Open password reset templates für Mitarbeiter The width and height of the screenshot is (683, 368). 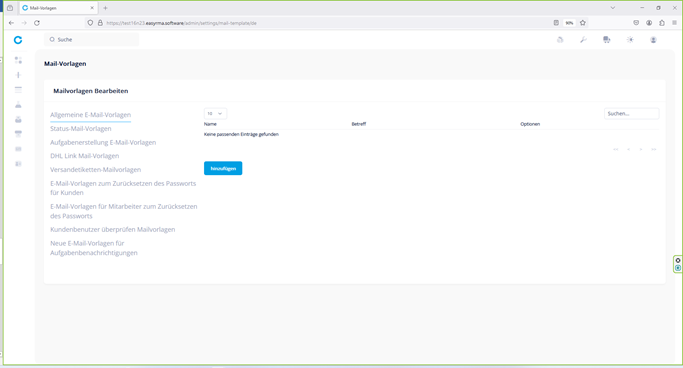(124, 211)
